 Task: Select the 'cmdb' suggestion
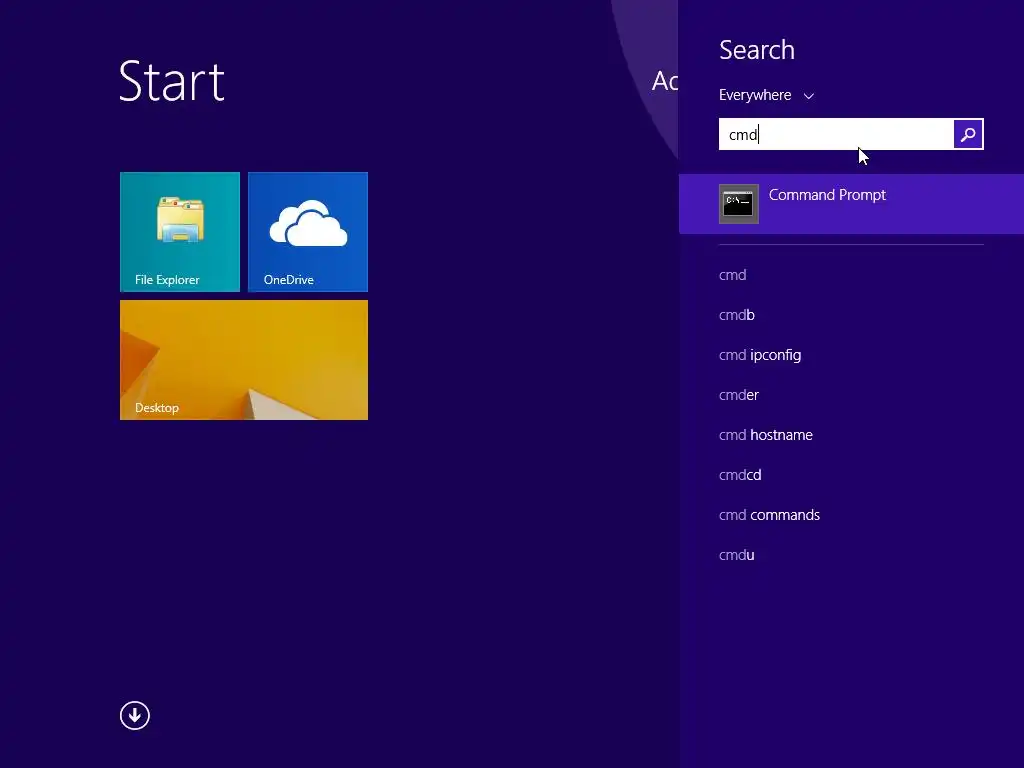(737, 315)
